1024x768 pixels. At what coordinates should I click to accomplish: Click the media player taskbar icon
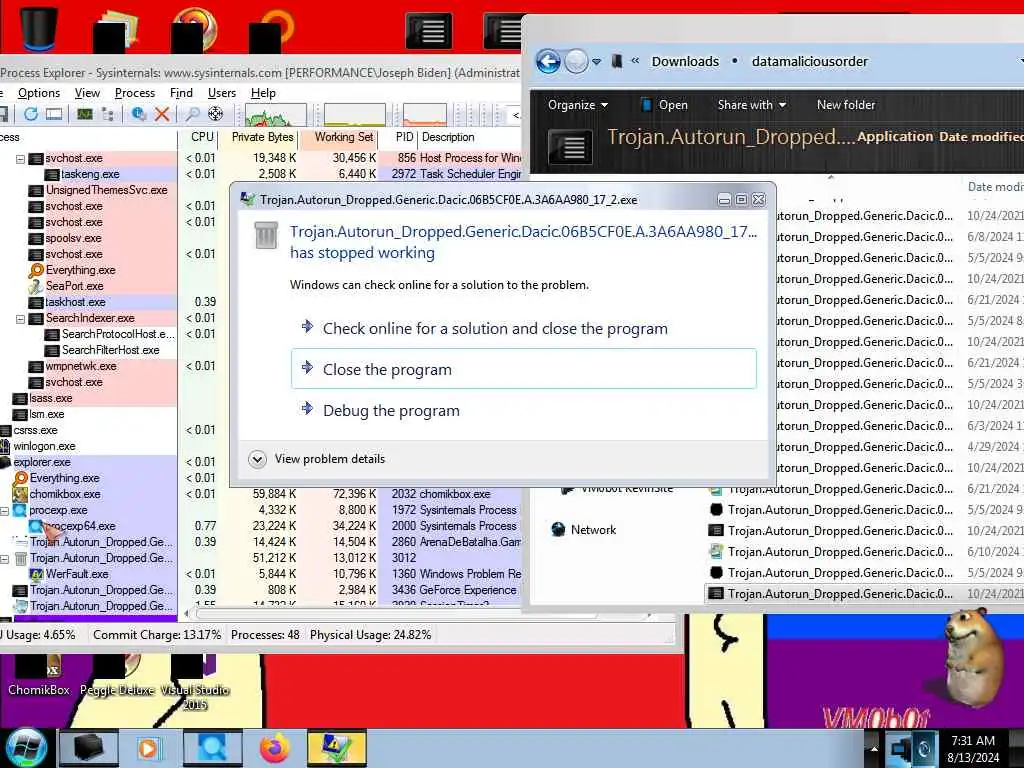pyautogui.click(x=148, y=748)
